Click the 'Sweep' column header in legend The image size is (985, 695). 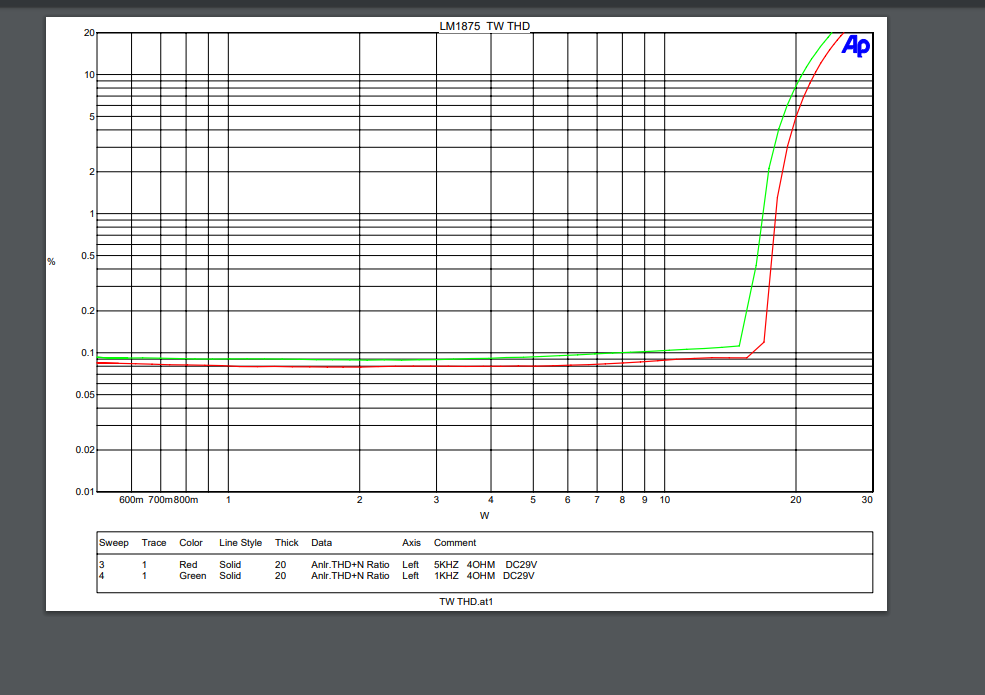point(114,543)
